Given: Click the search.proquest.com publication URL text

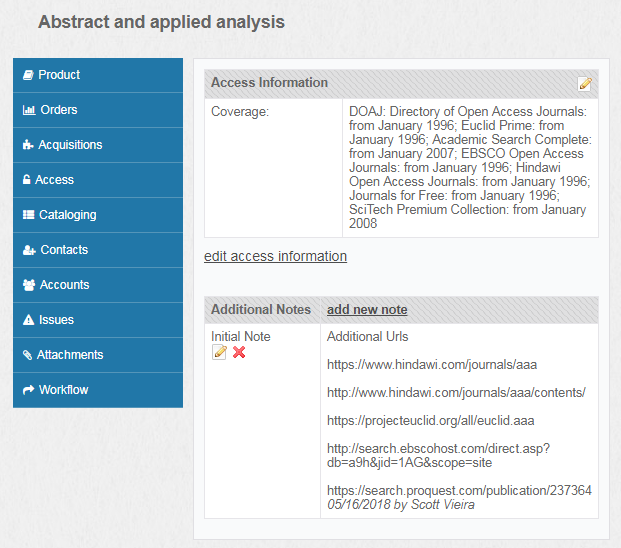Looking at the screenshot, I should pos(459,490).
